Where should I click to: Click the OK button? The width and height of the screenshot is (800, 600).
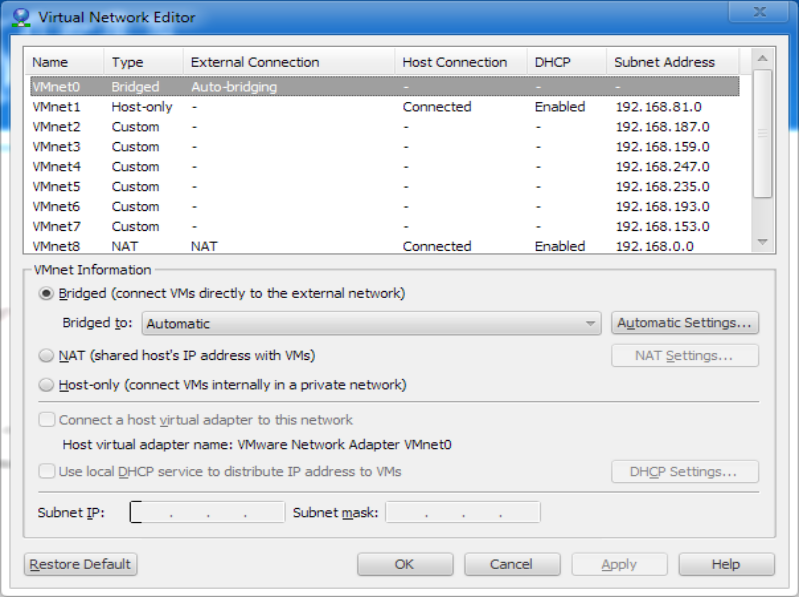point(404,565)
